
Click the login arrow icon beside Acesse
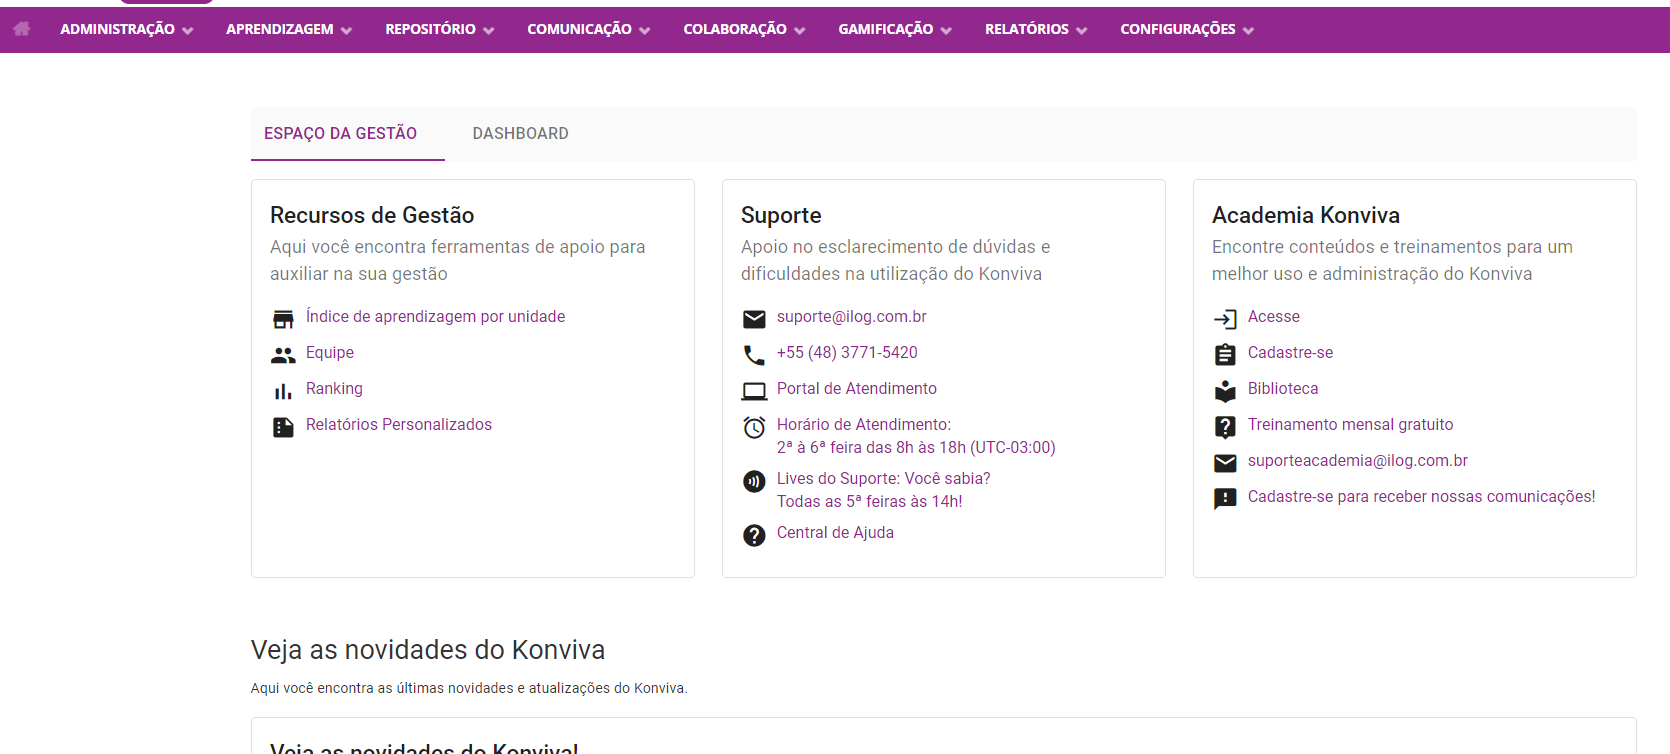(x=1225, y=319)
